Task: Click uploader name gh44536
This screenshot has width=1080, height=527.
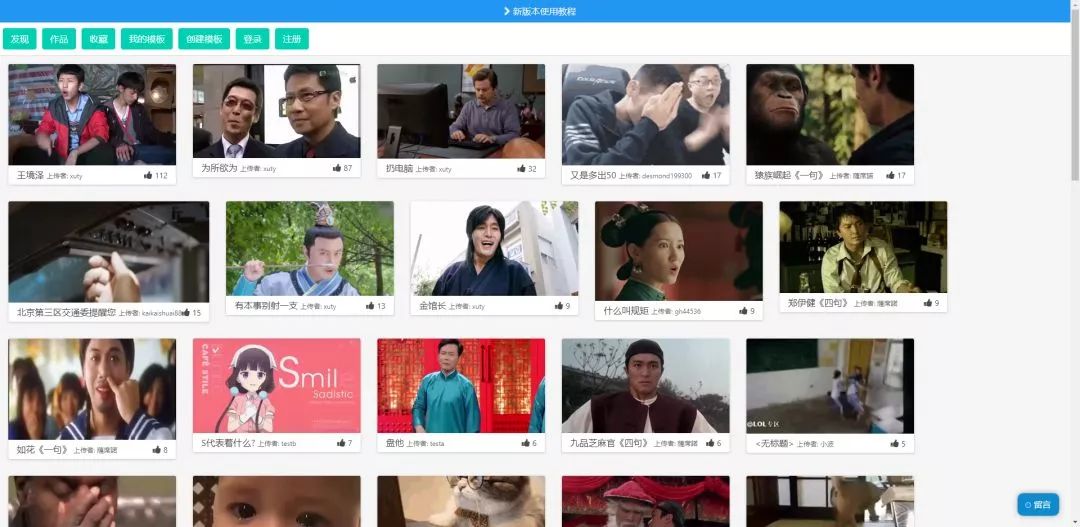Action: (687, 312)
